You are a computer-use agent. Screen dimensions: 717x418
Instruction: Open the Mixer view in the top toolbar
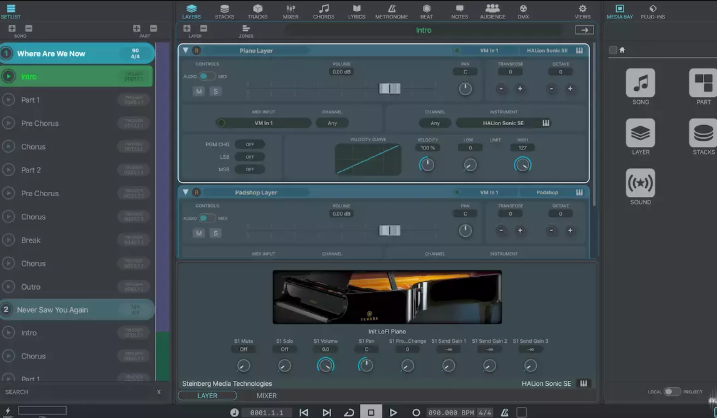(x=290, y=11)
